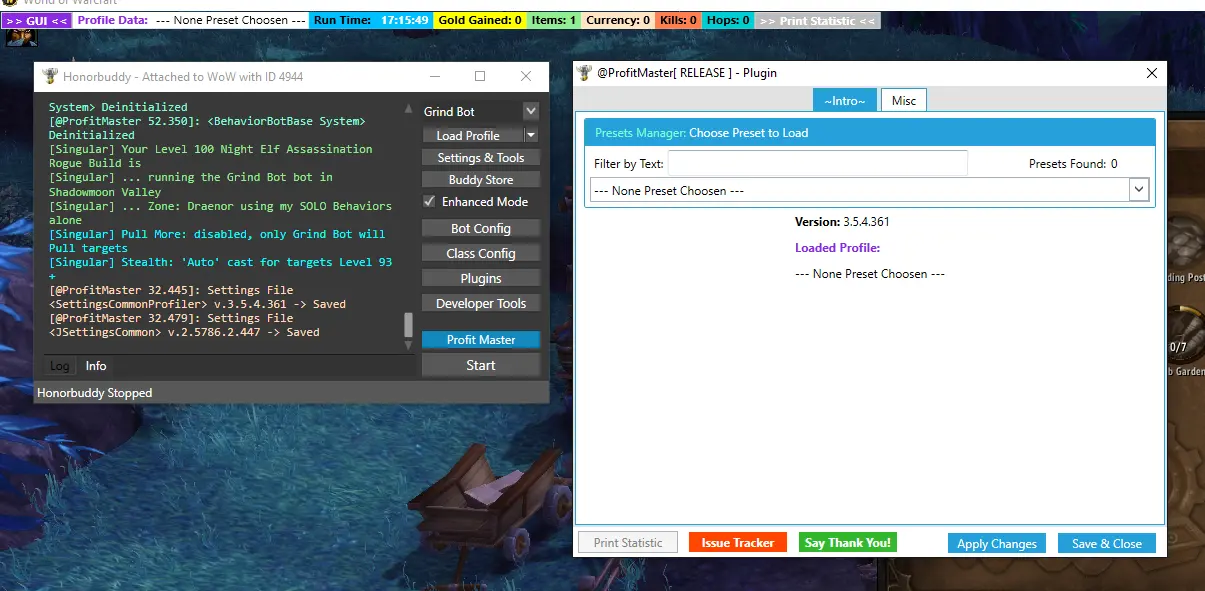Open the Buddy Store
Screen dimensions: 1205x591
(481, 180)
